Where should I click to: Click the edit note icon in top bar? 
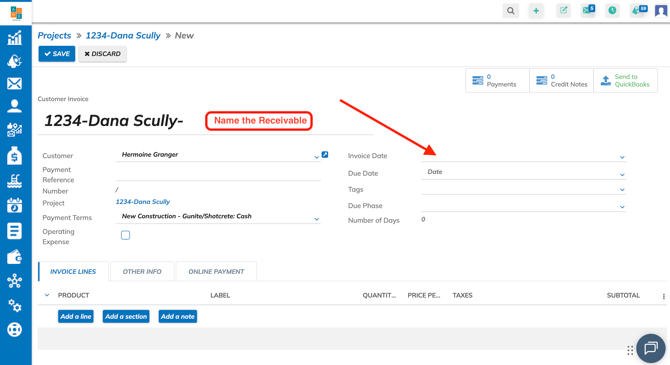(564, 11)
